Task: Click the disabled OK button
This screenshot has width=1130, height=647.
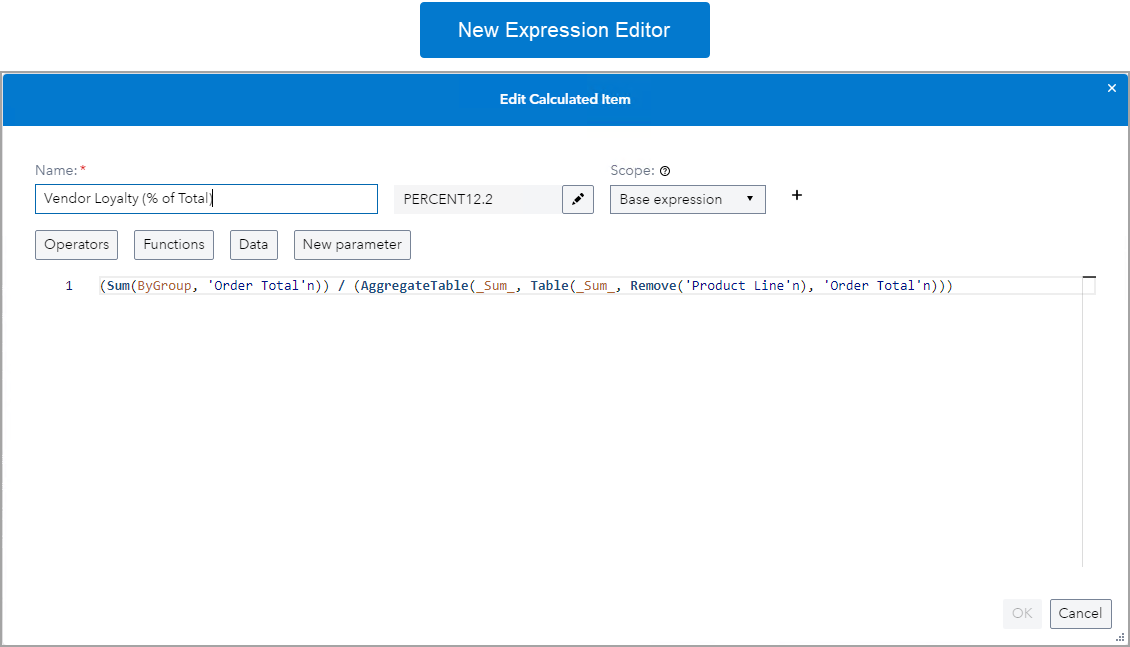Action: pos(1022,613)
